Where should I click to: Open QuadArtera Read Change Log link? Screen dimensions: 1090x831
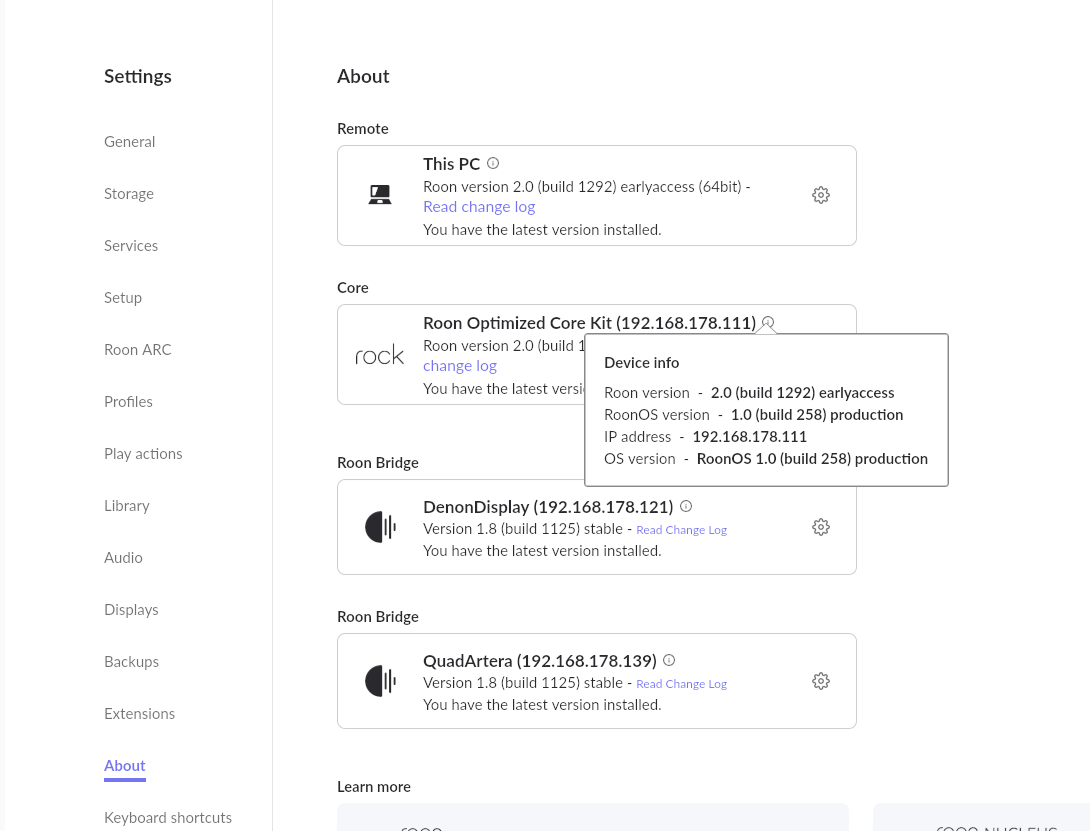coord(681,684)
